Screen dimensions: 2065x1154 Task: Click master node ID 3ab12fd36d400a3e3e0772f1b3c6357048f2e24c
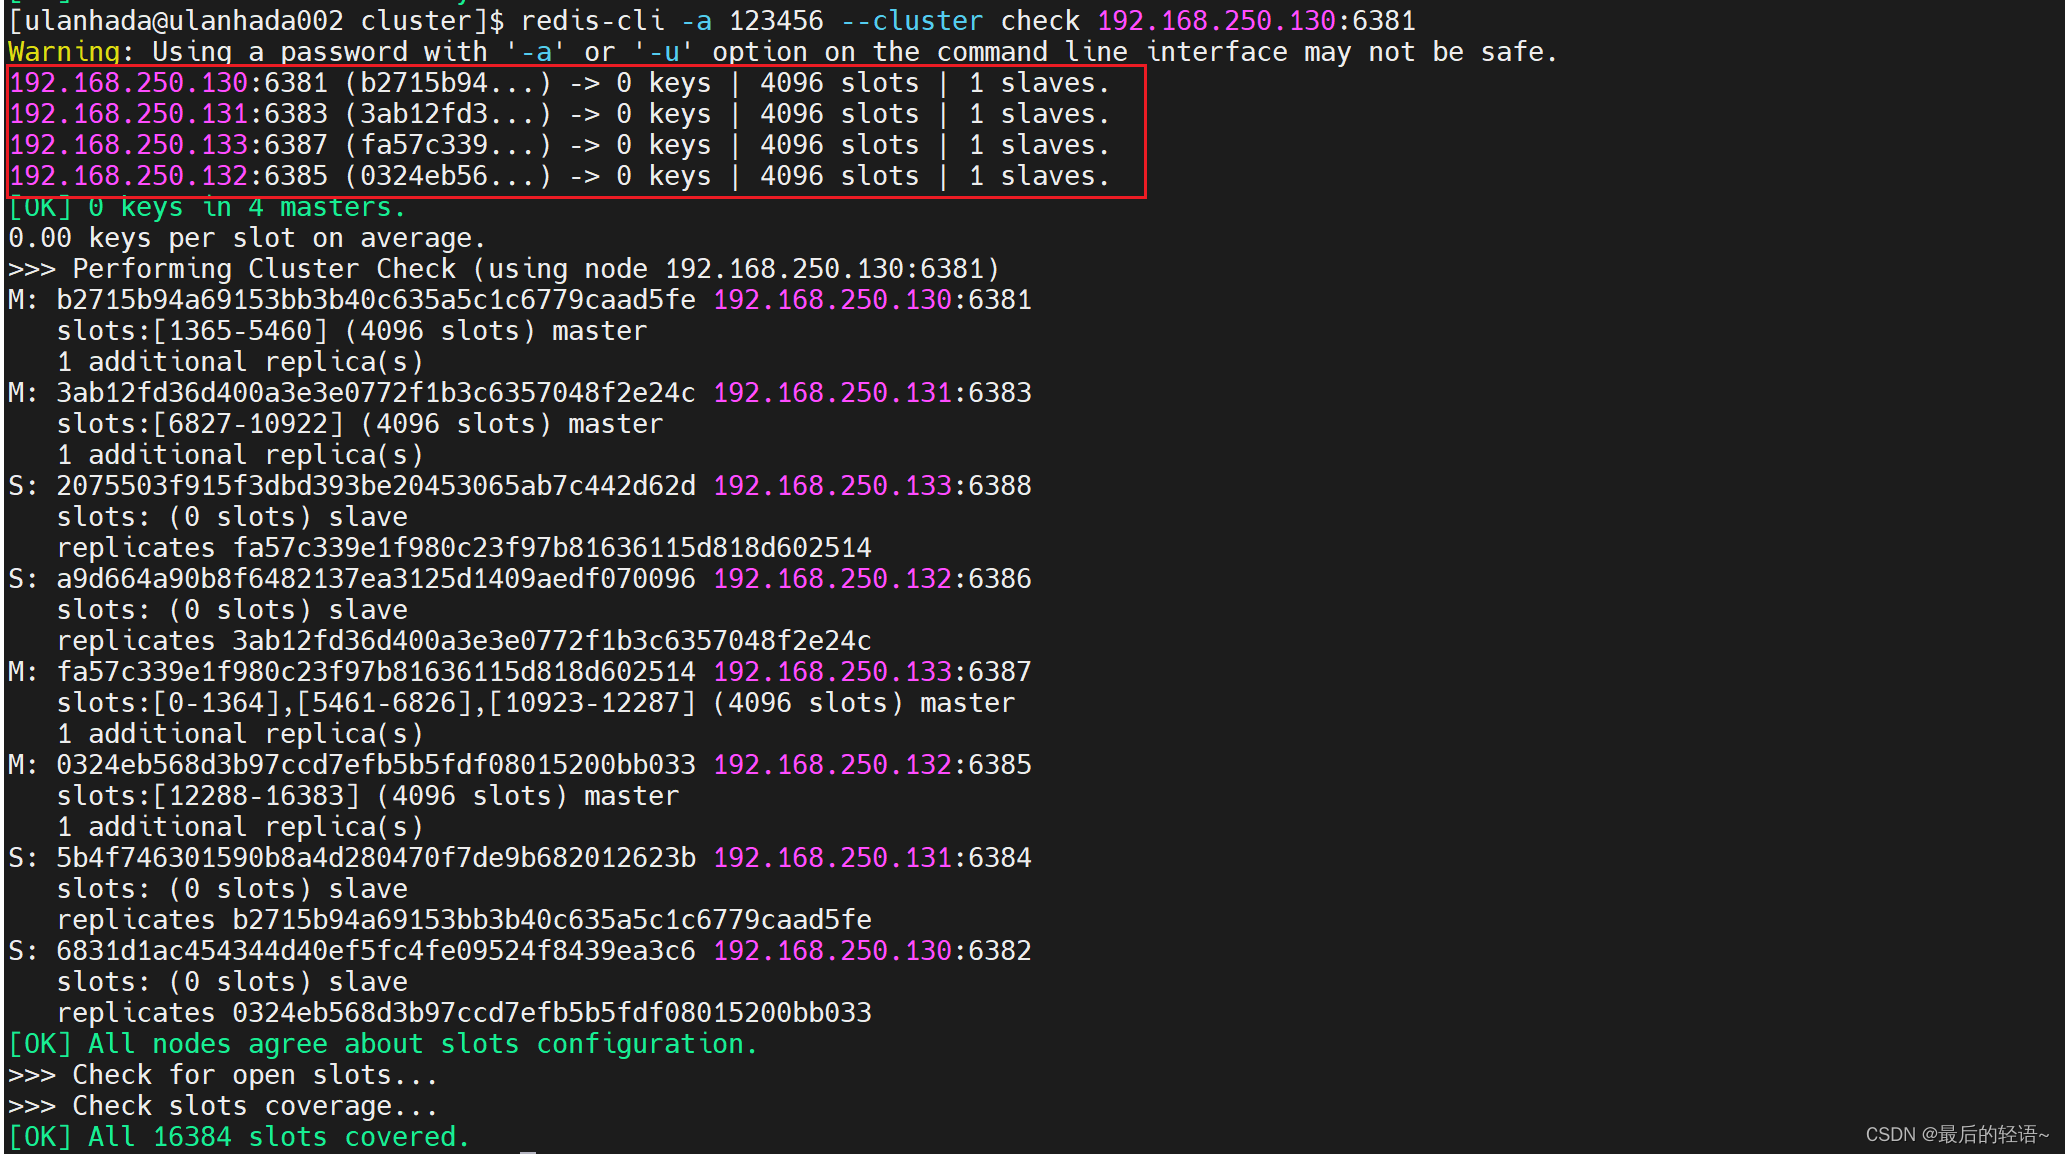376,393
